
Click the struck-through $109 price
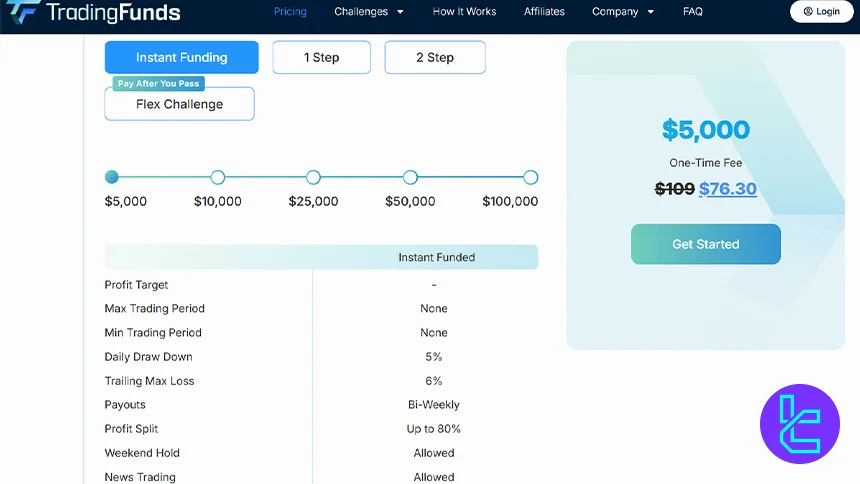[x=675, y=189]
